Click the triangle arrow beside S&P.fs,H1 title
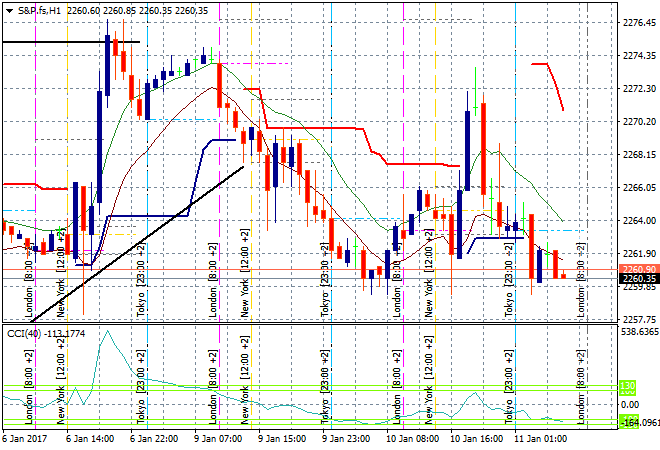 pos(8,9)
